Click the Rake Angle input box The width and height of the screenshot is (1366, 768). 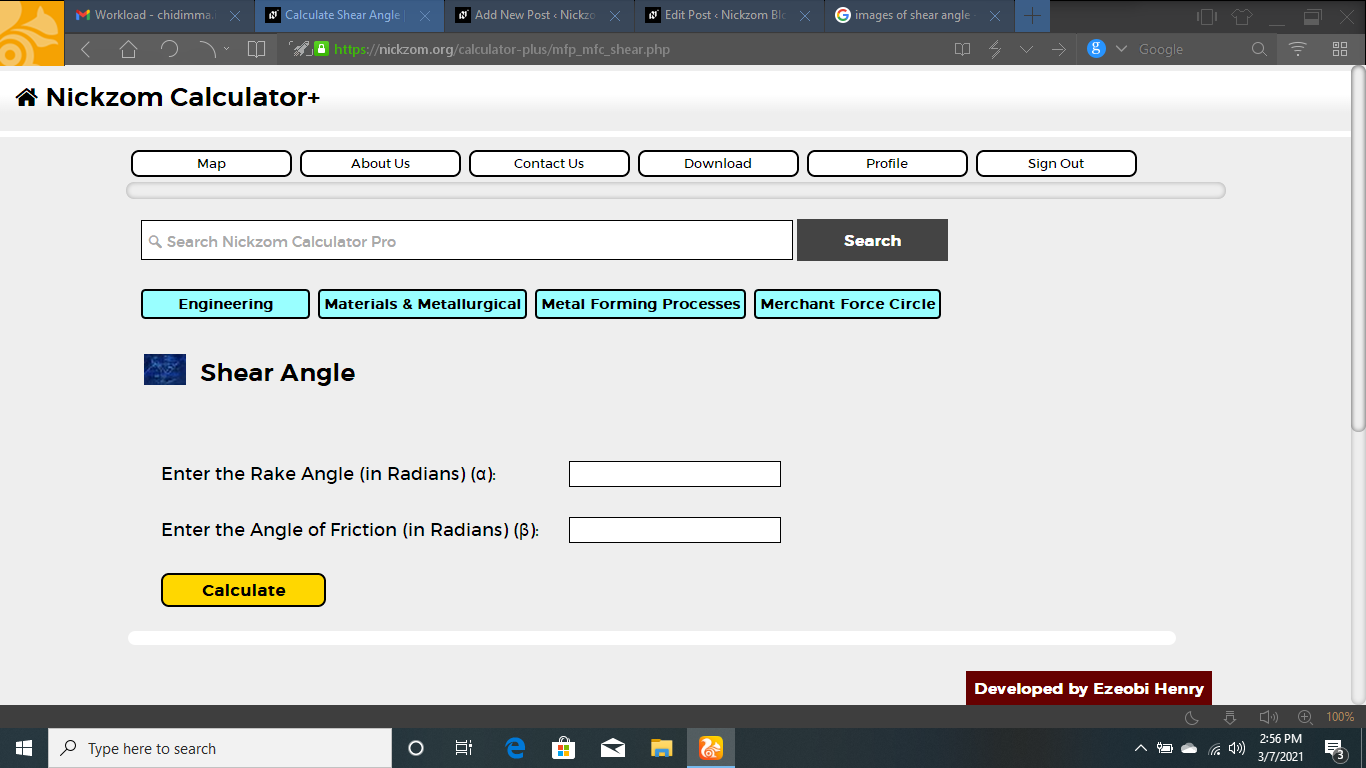coord(675,474)
